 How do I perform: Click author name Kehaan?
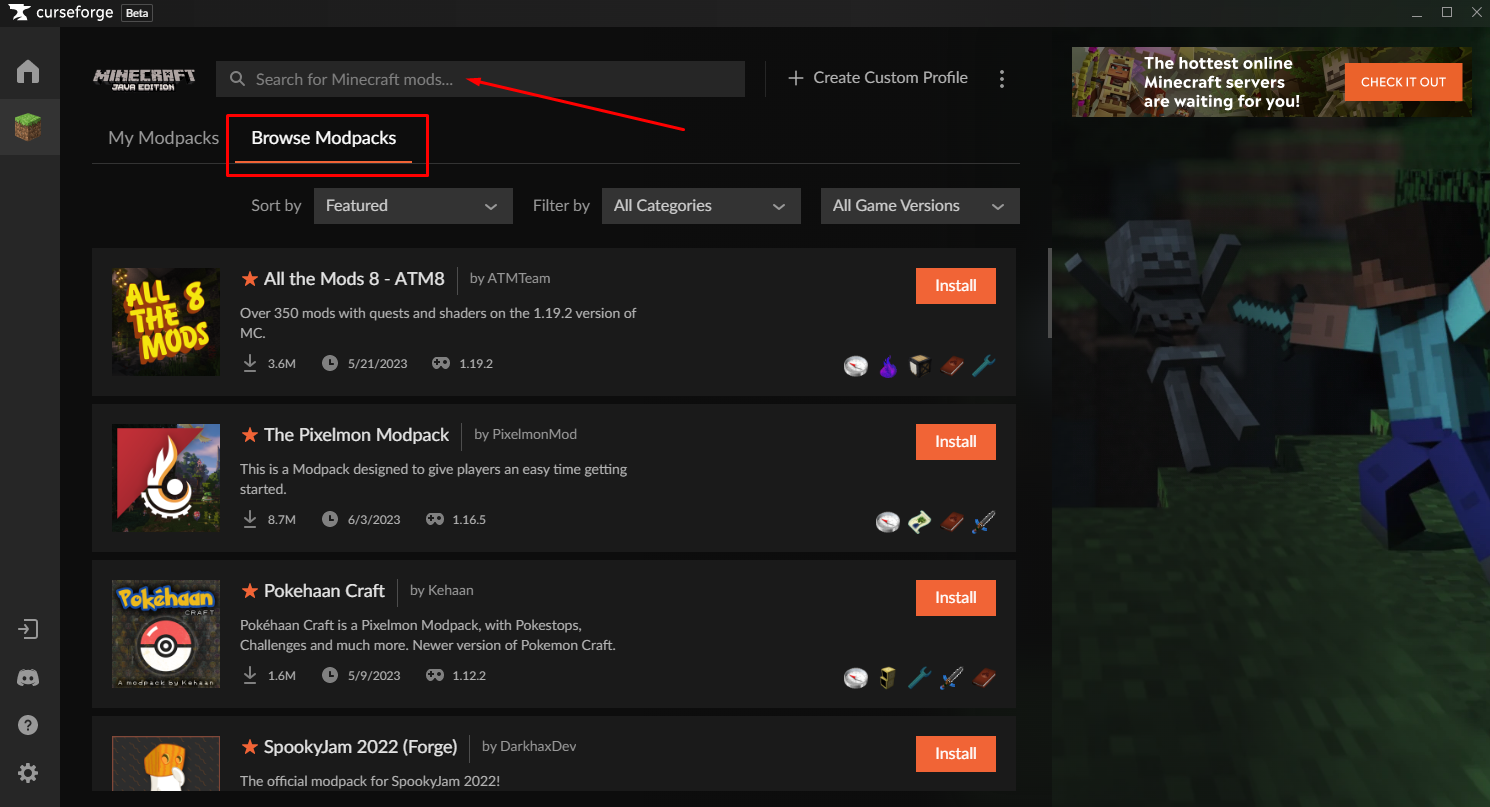click(x=451, y=591)
